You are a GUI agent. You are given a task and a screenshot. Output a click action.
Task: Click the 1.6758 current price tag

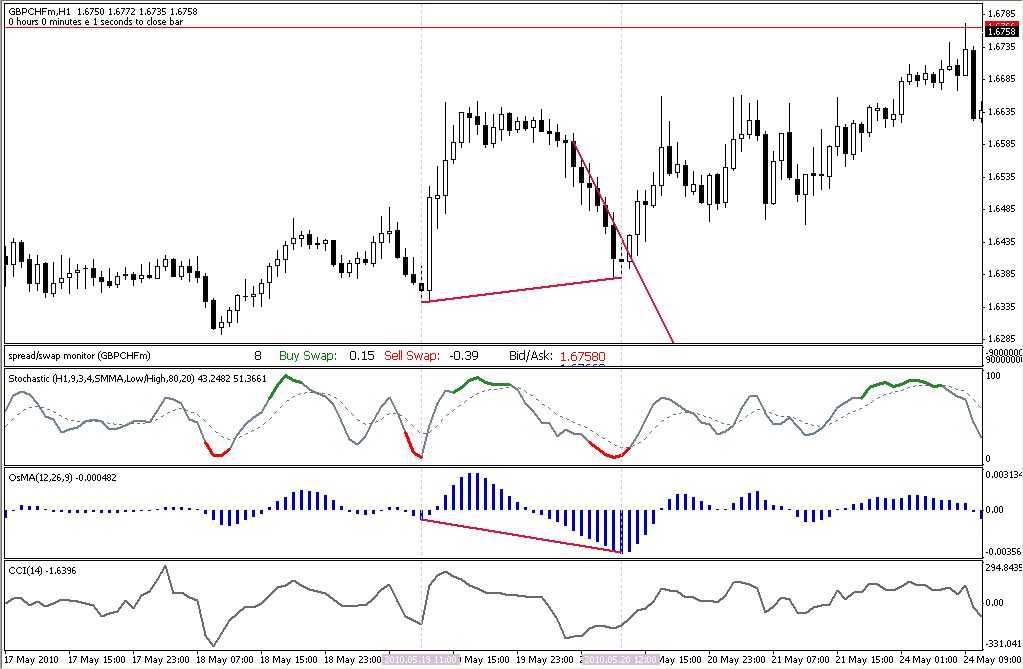pos(1001,31)
